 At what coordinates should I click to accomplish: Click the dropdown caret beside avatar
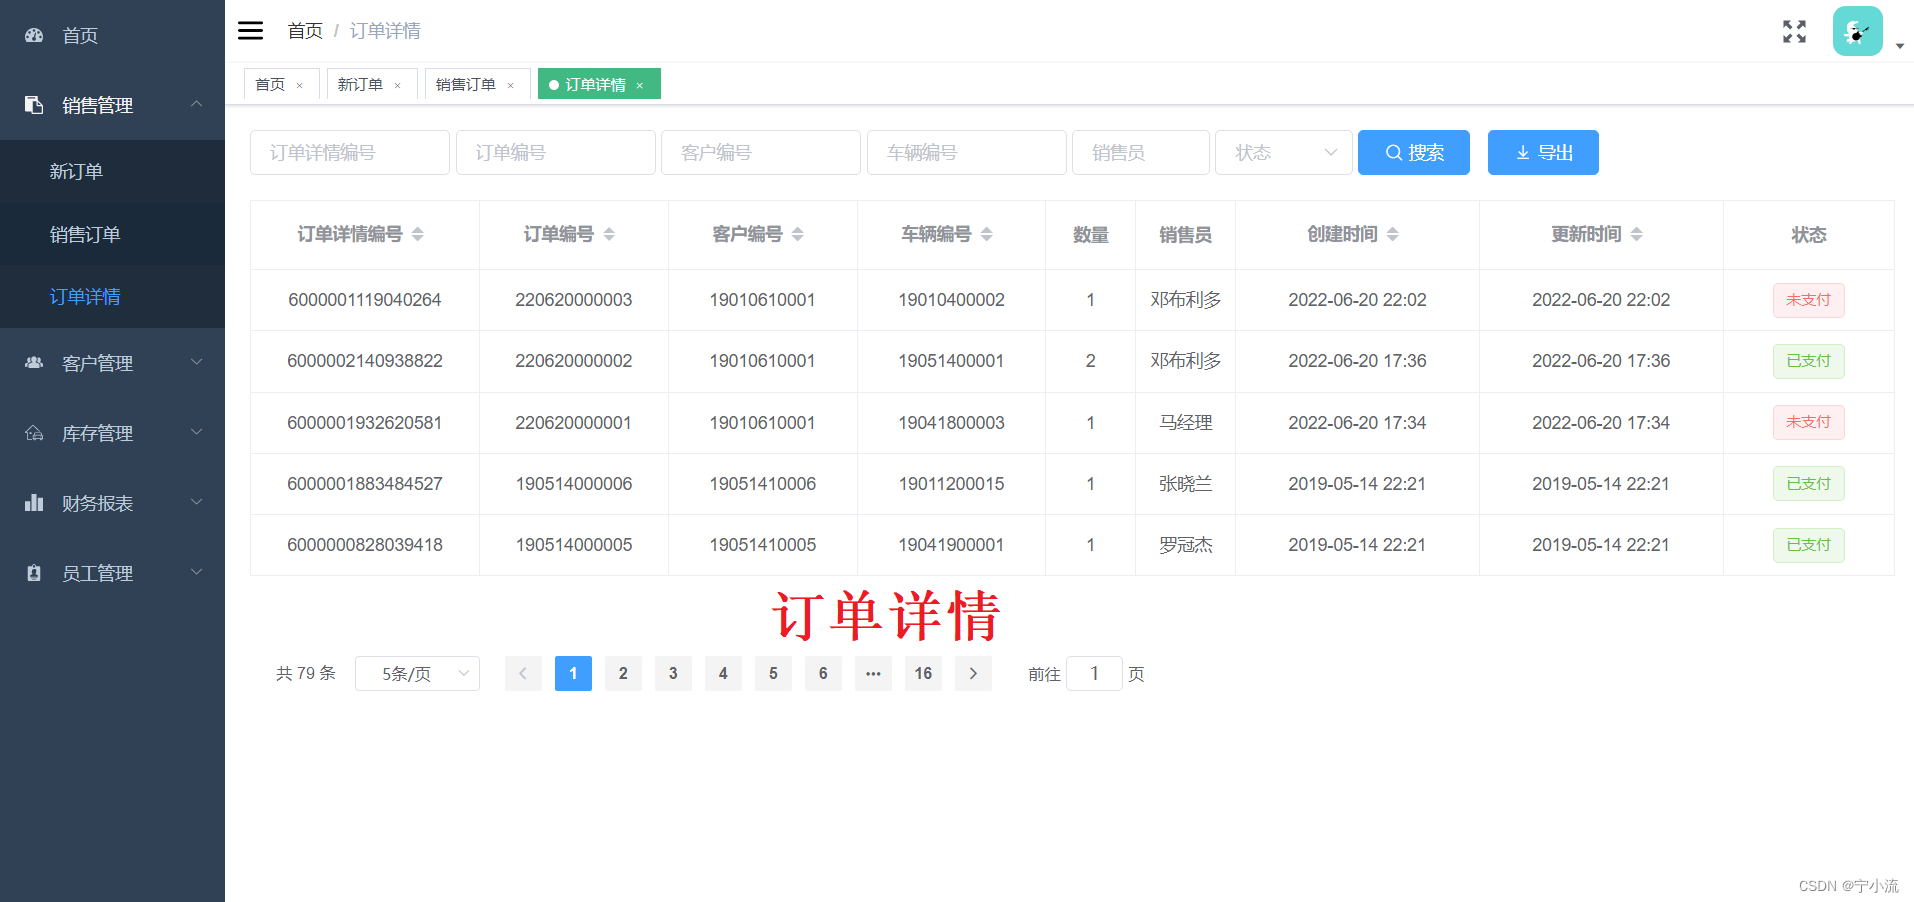(x=1899, y=46)
